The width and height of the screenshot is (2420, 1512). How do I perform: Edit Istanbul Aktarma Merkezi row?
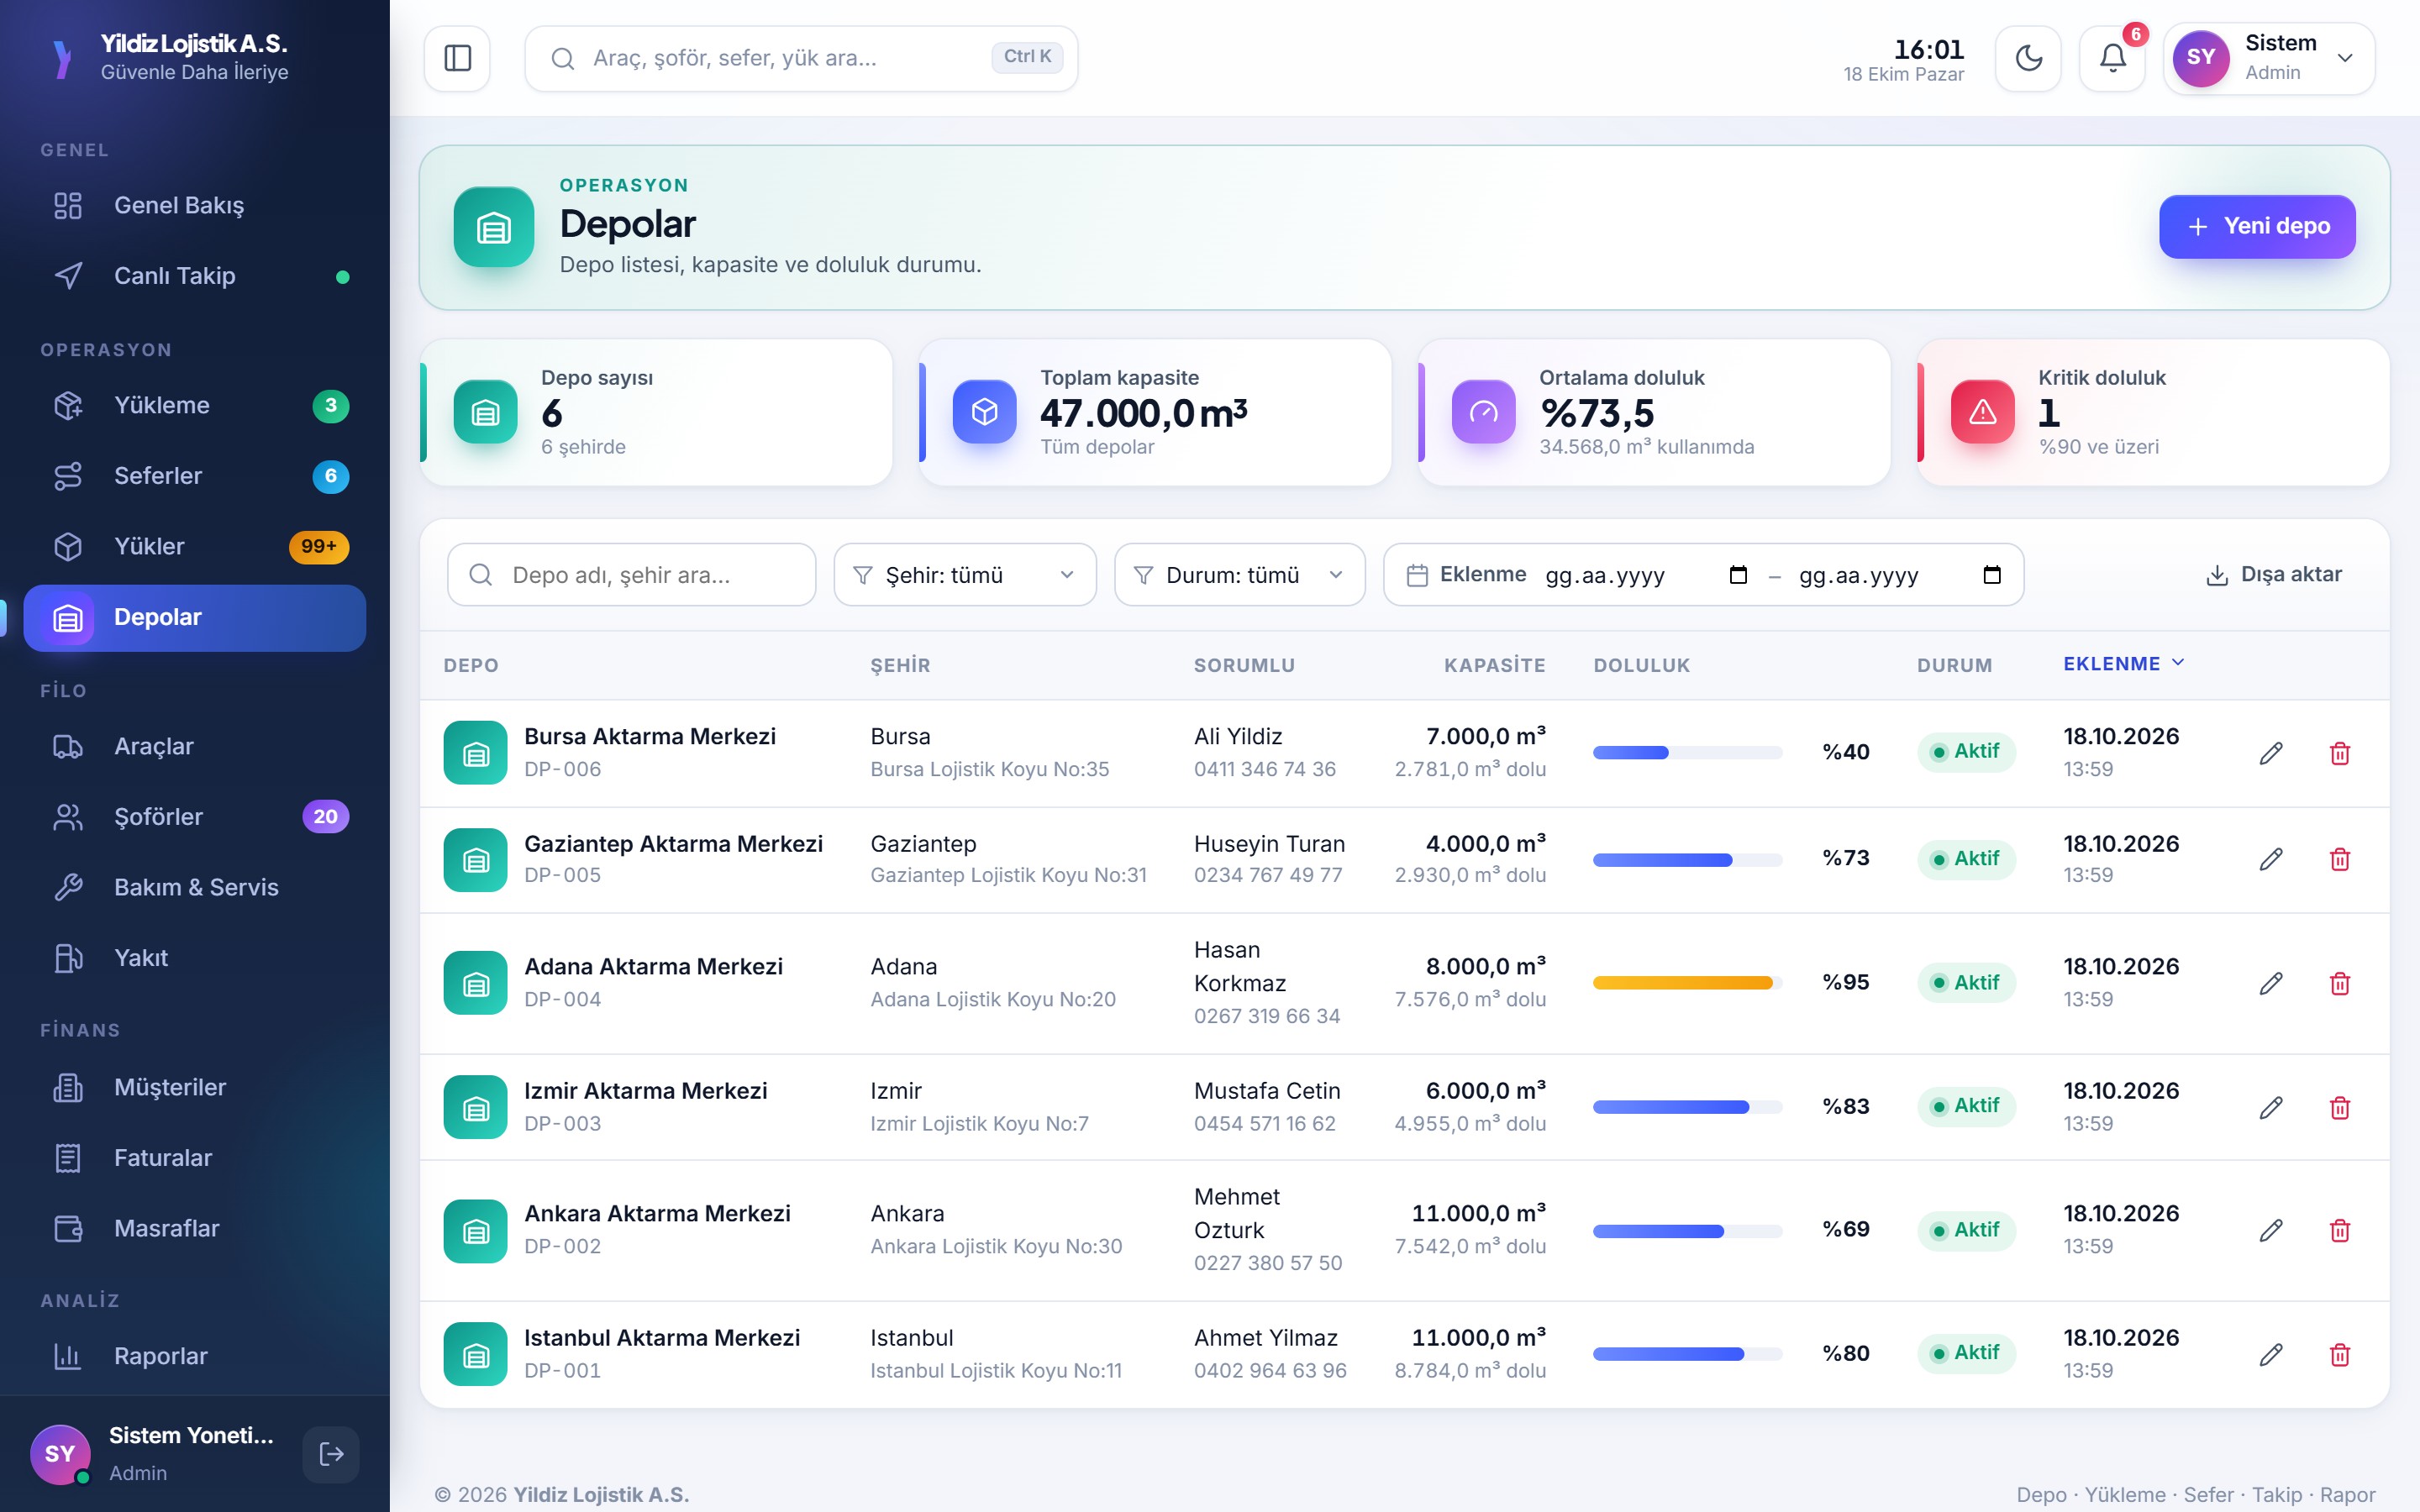click(2271, 1354)
